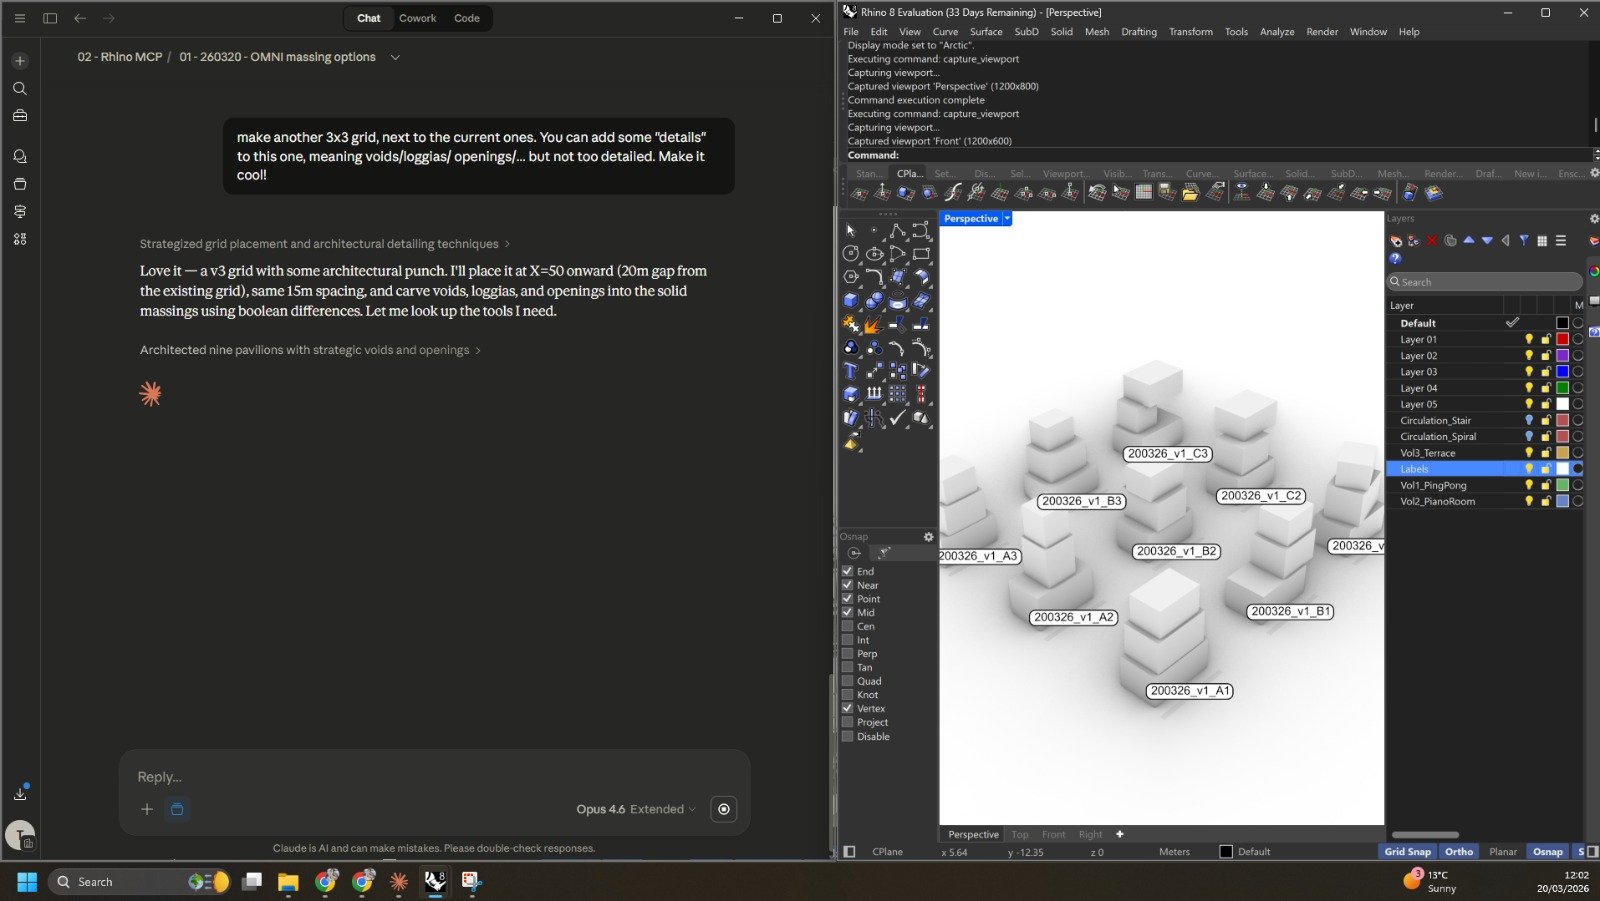Enable Ortho mode in the status bar
The image size is (1600, 901).
(x=1458, y=851)
